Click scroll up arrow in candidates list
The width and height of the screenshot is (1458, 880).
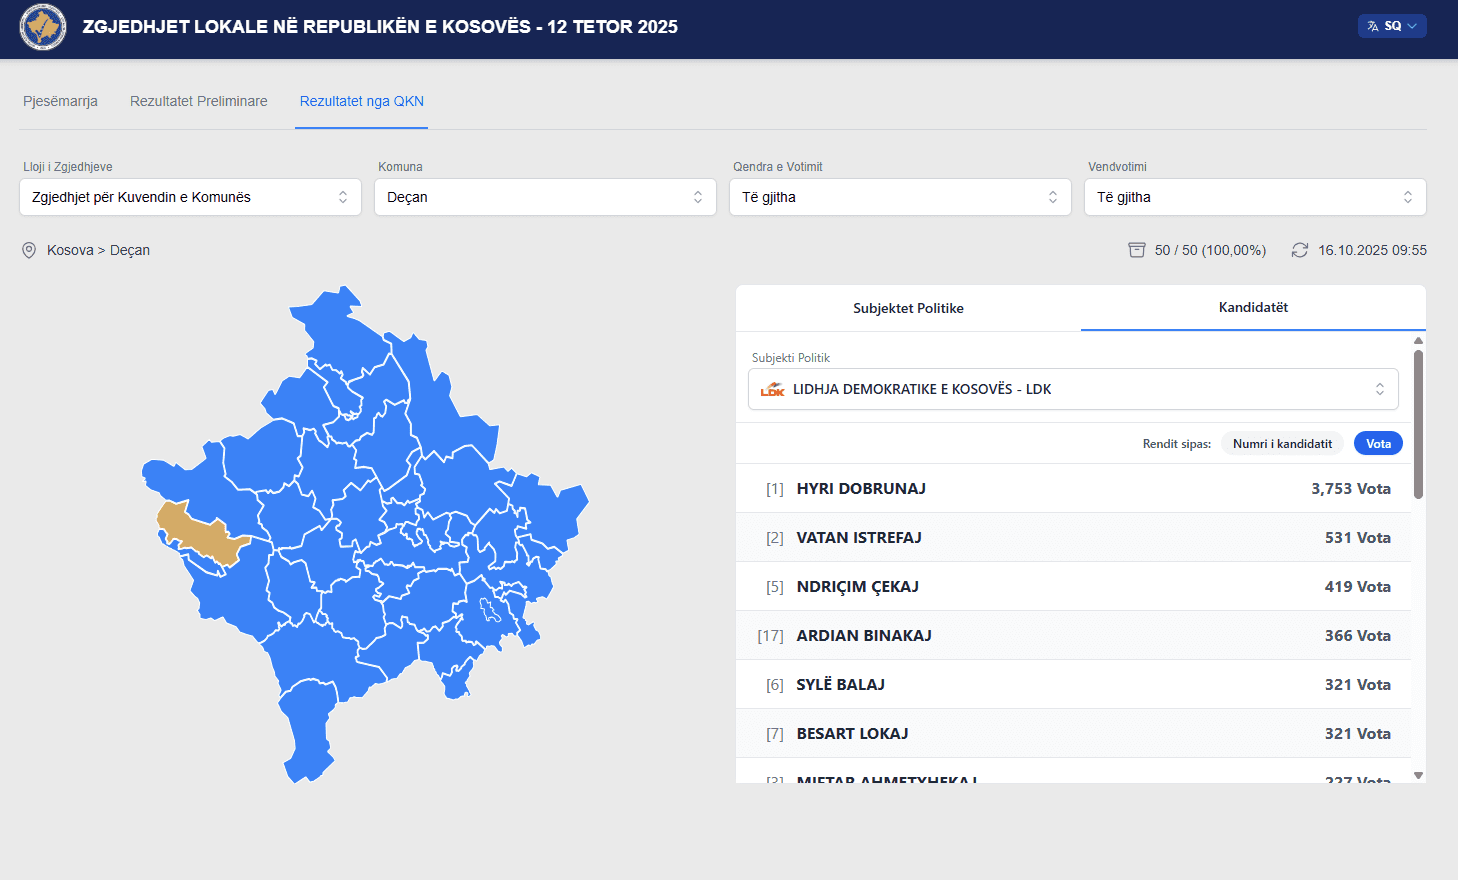1418,341
